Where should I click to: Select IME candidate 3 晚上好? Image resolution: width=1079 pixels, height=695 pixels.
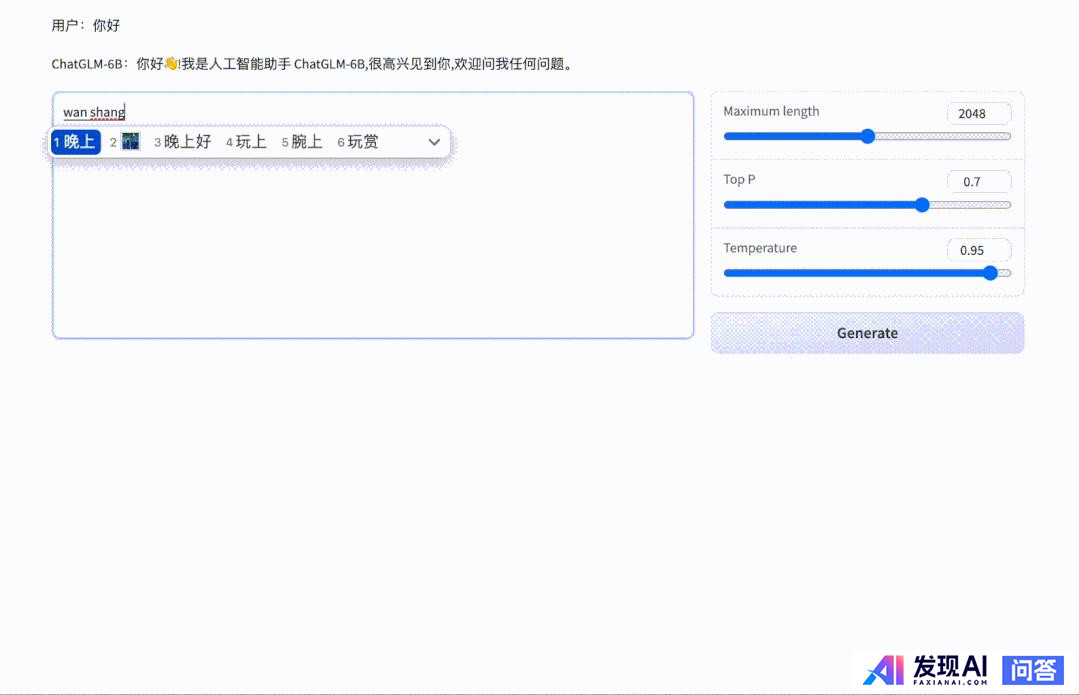click(x=182, y=142)
